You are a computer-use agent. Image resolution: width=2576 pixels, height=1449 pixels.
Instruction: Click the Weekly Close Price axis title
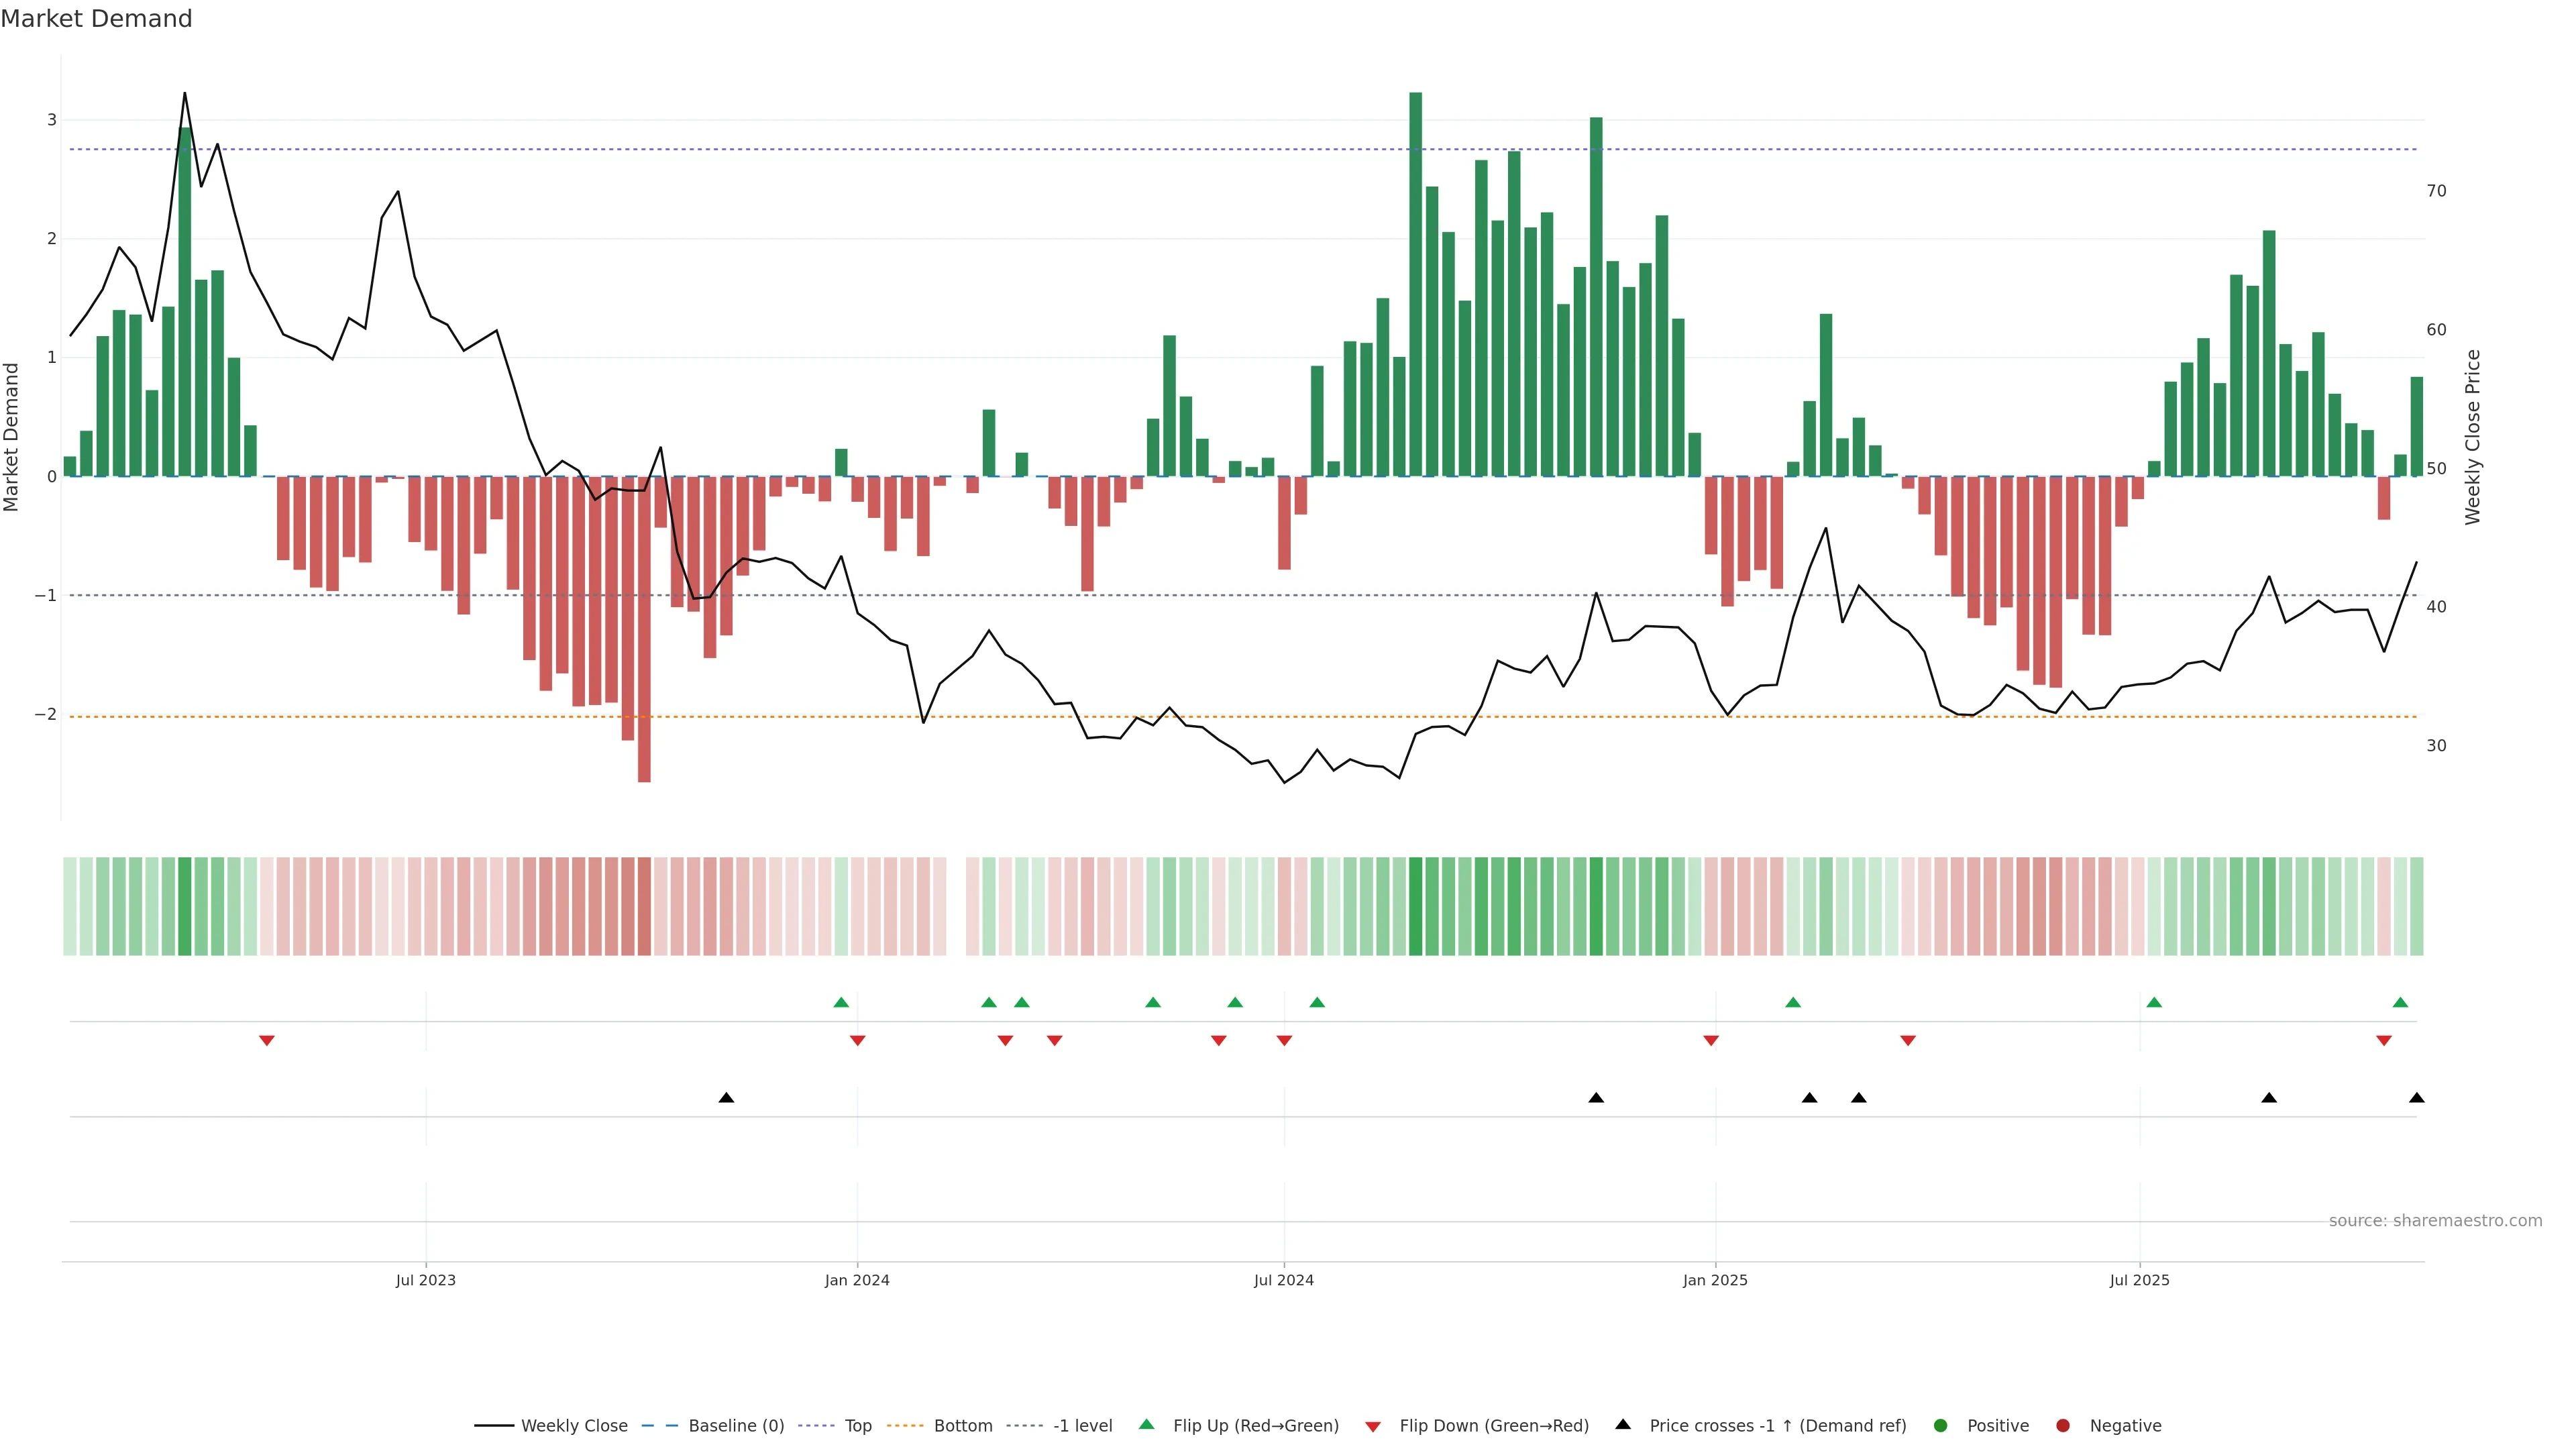click(x=2473, y=437)
